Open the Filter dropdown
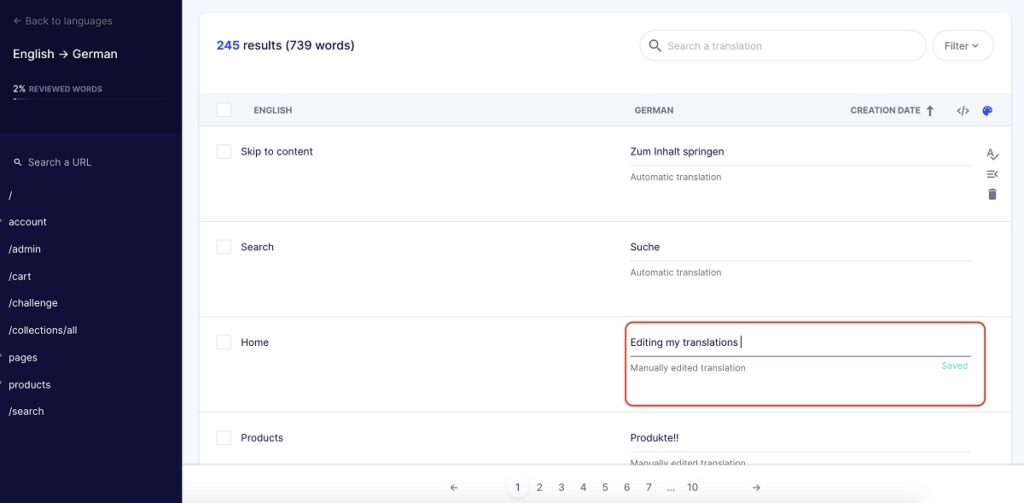Screen dimensions: 1024x503 coord(962,46)
